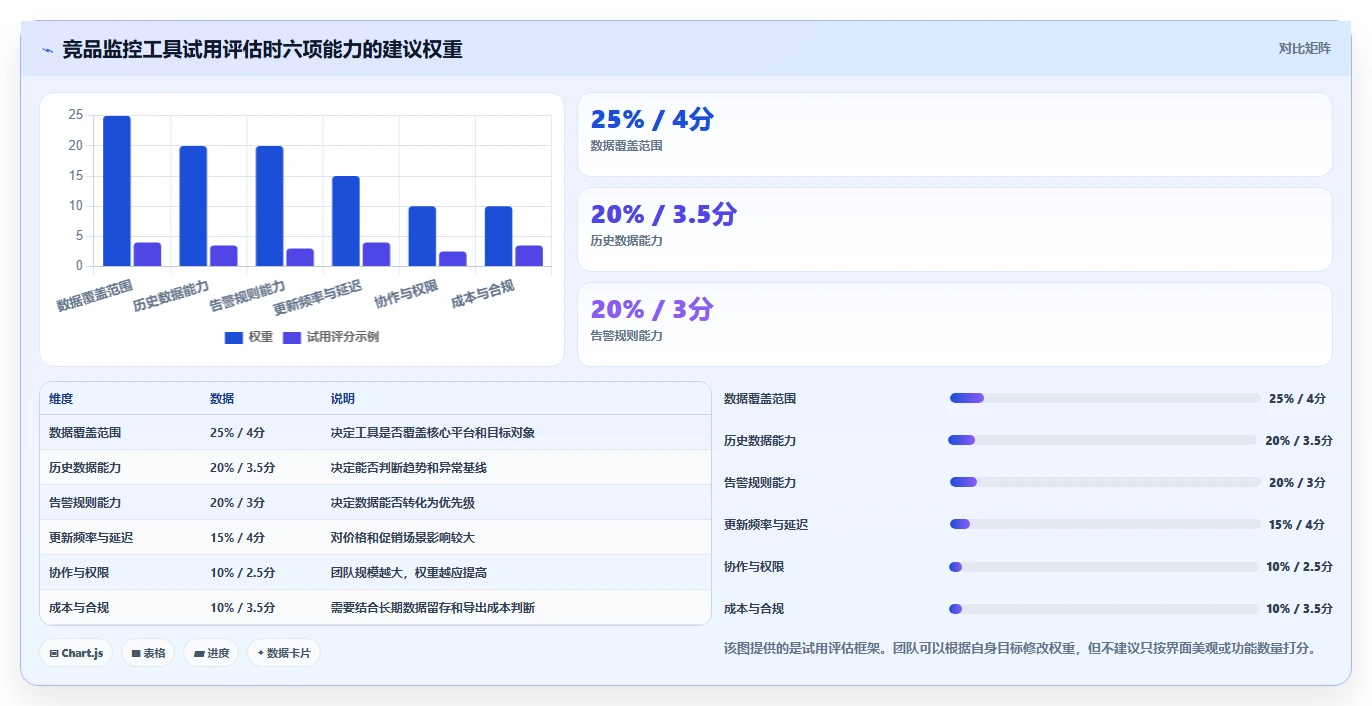Click the 对价格和促销场景影响较大 description
This screenshot has width=1372, height=706.
403,538
